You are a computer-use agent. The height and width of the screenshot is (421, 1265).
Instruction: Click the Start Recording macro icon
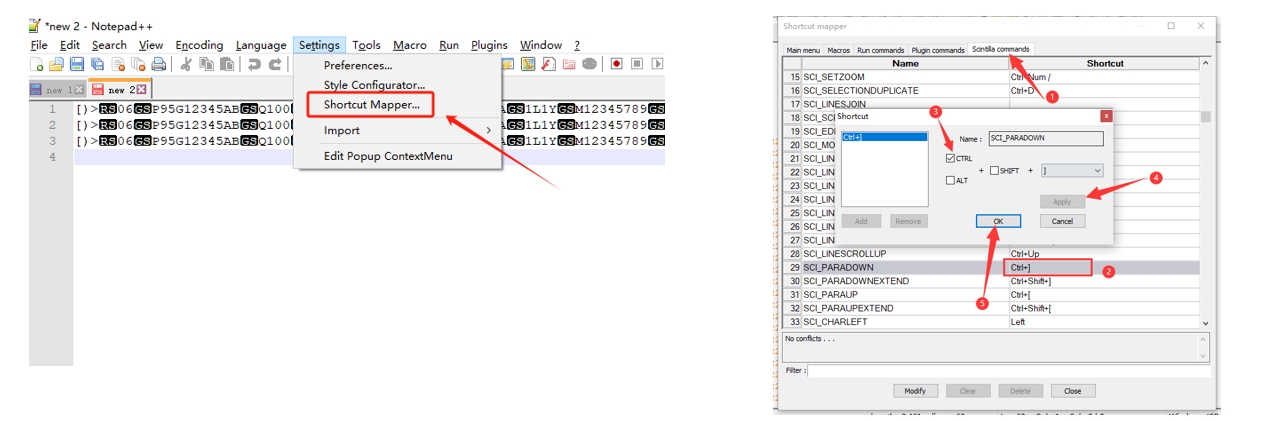[x=616, y=64]
